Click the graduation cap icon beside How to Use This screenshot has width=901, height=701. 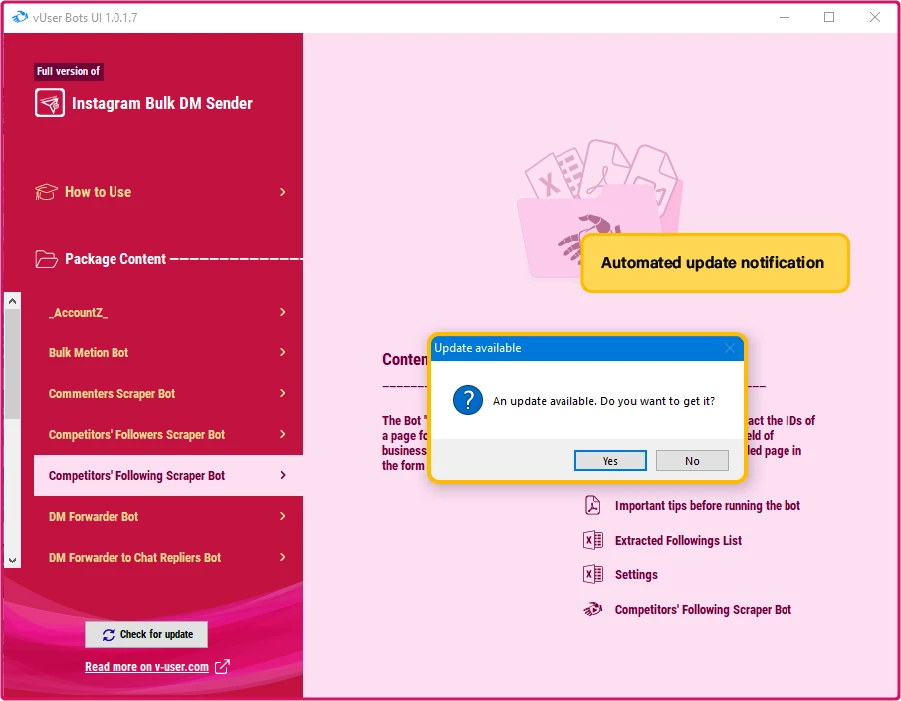coord(46,192)
